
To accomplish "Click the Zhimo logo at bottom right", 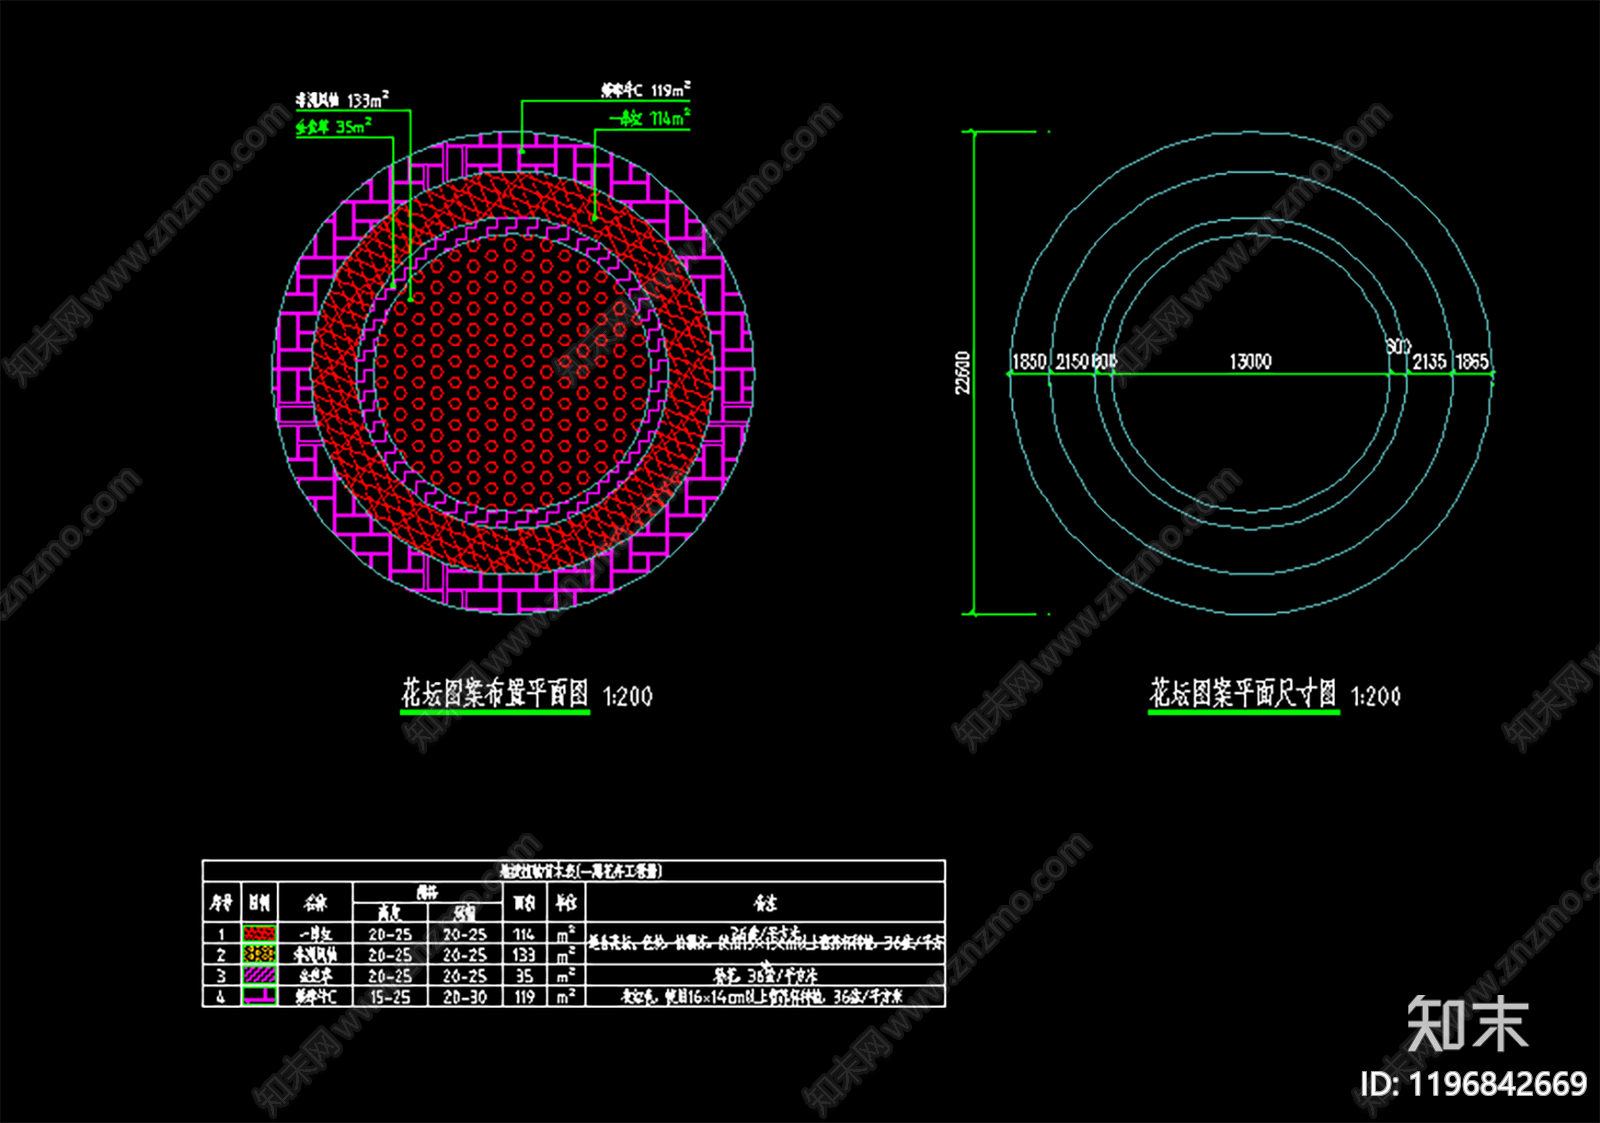I will [1467, 1024].
